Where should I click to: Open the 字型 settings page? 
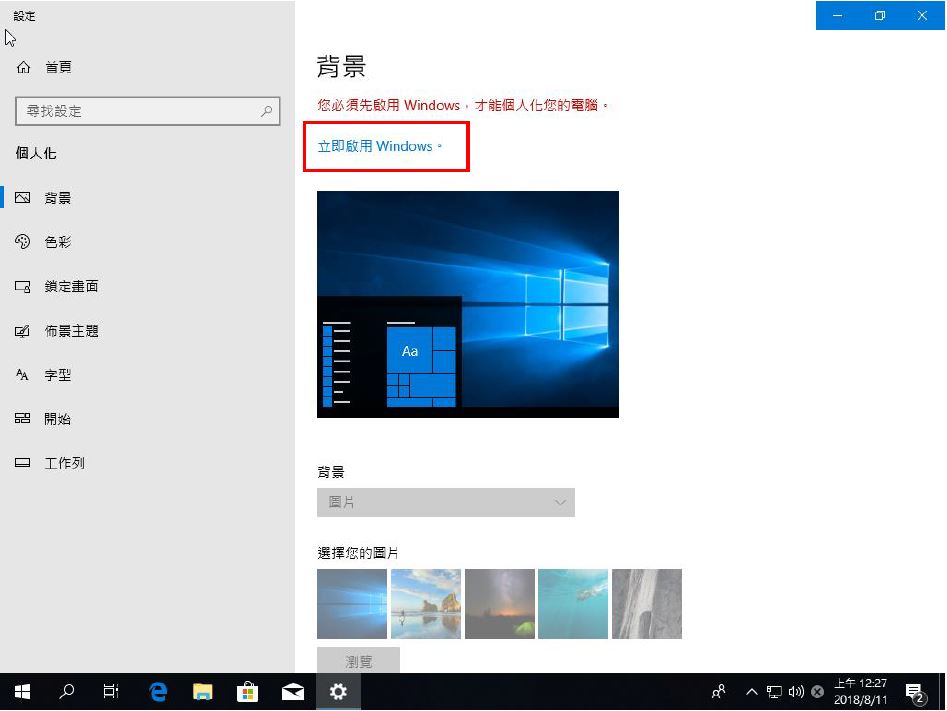point(57,375)
